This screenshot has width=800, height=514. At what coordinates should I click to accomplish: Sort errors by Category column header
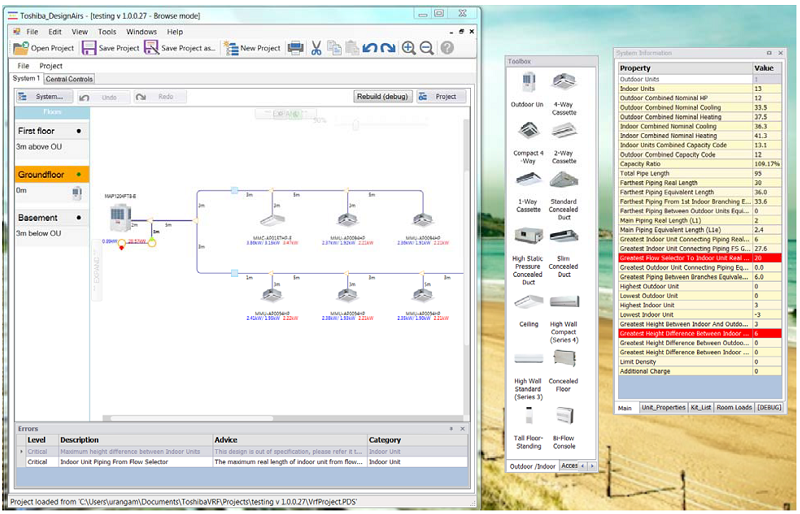[x=417, y=440]
